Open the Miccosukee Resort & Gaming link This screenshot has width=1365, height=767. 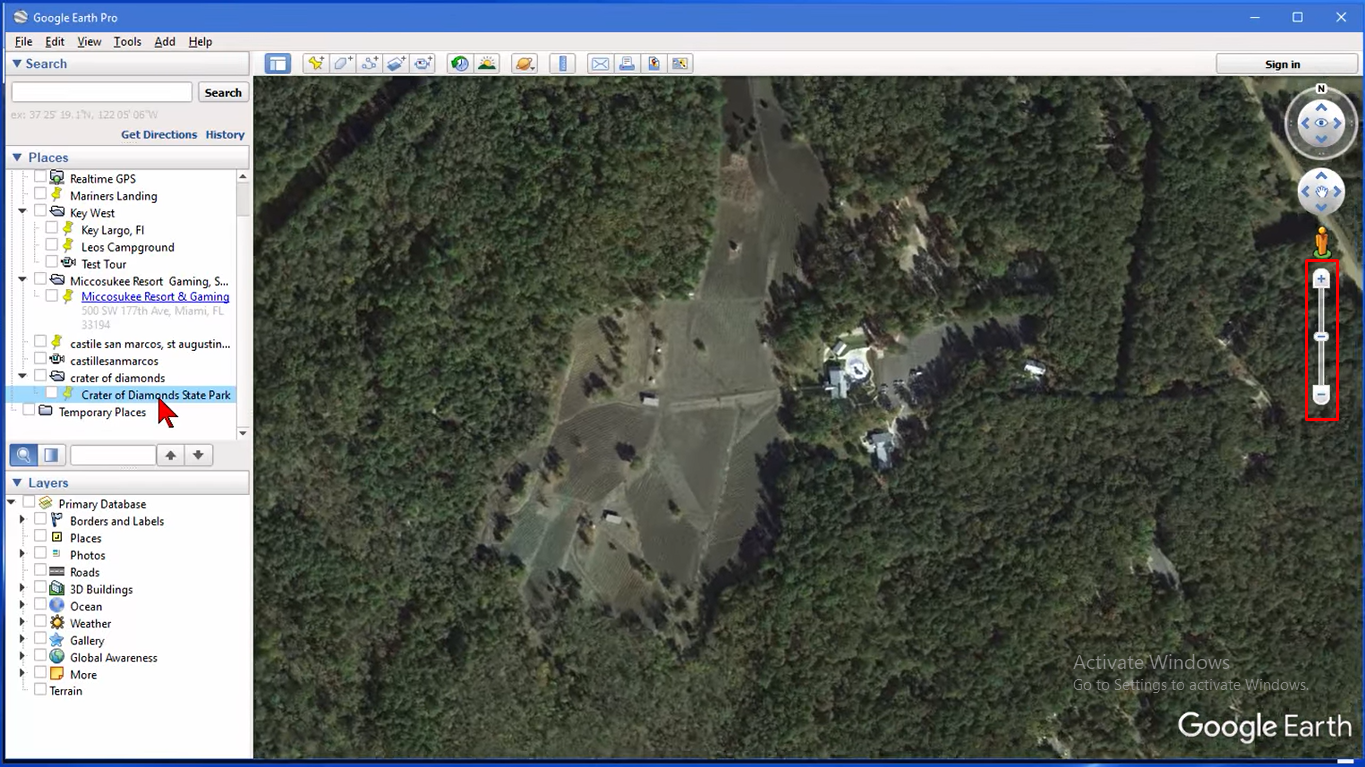coord(155,297)
